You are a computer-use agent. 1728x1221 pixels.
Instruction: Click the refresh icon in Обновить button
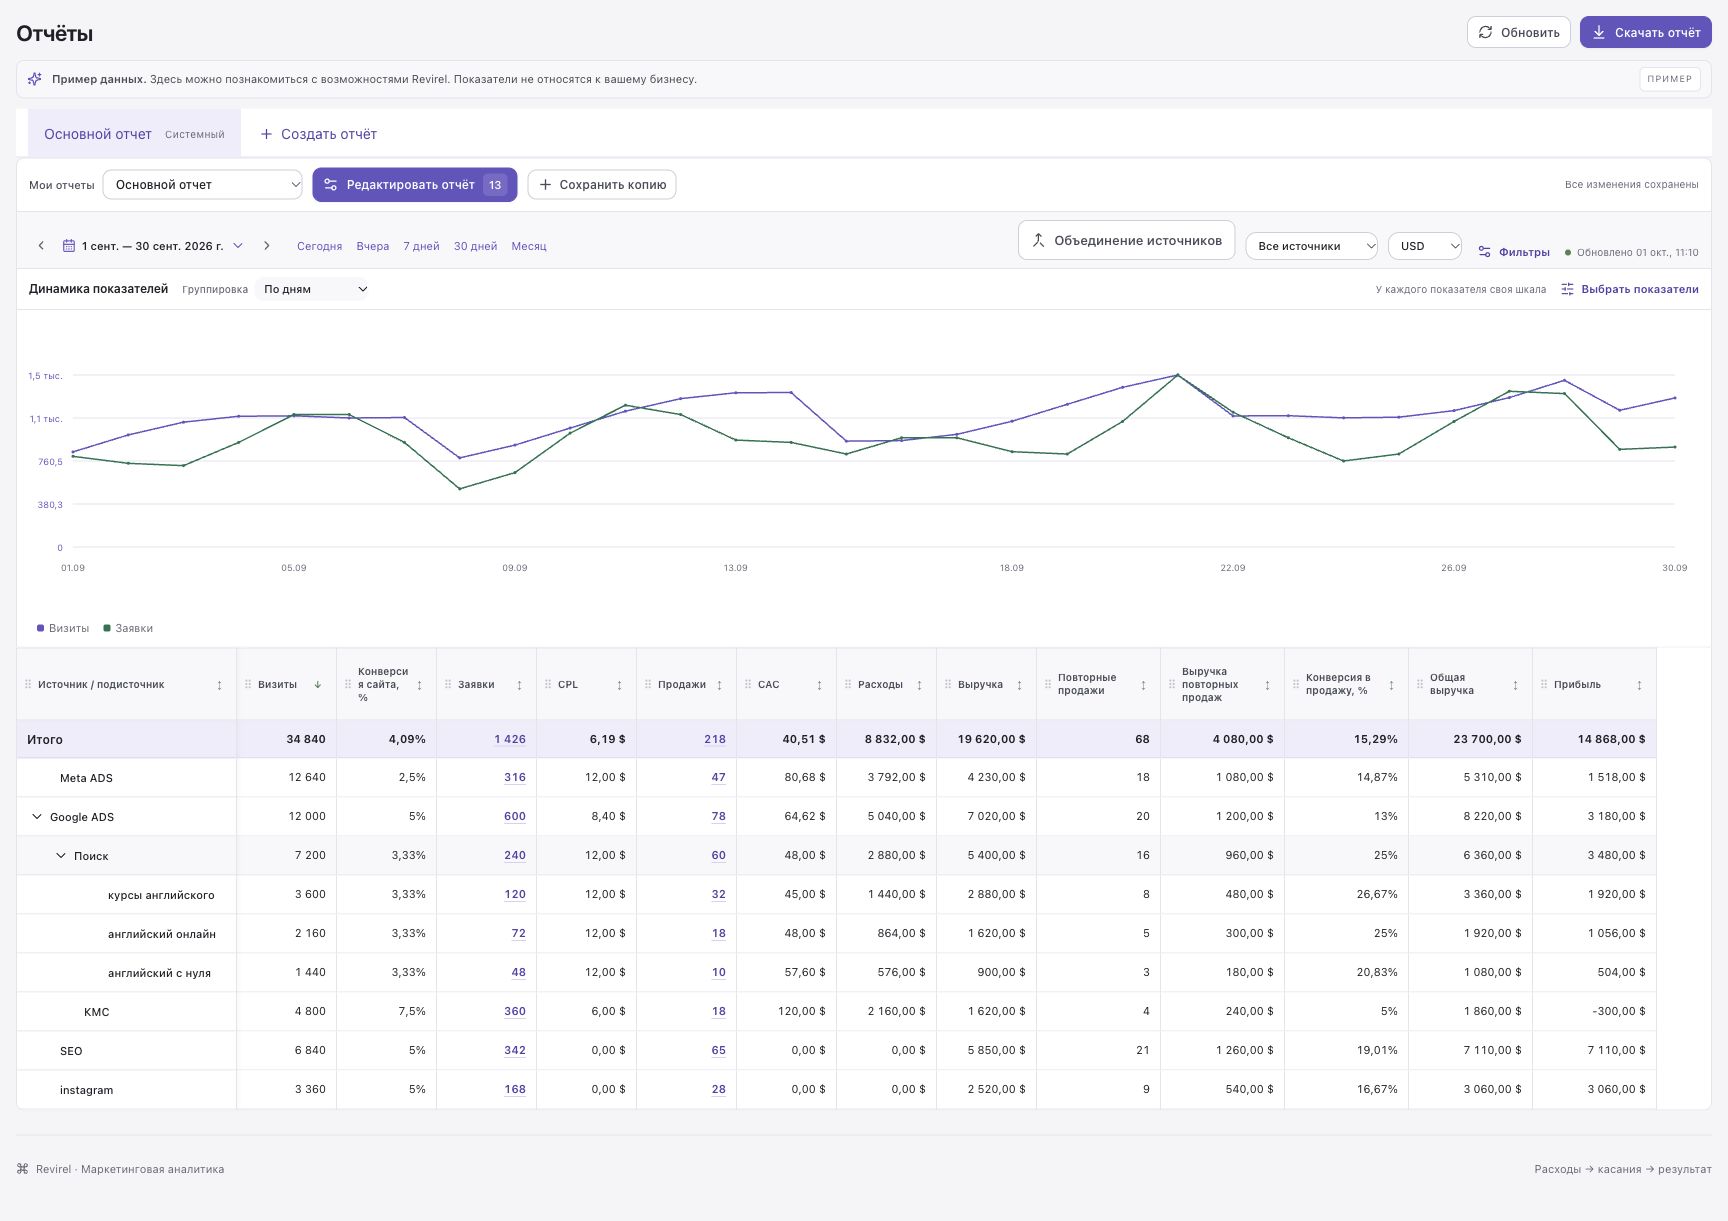[1486, 32]
